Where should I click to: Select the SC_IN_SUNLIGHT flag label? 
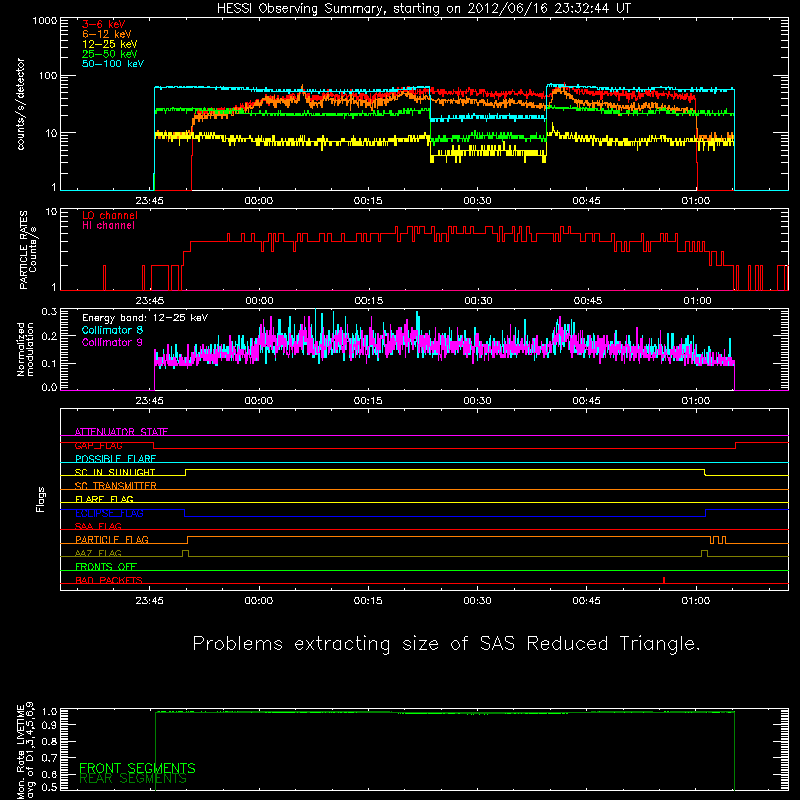click(115, 472)
